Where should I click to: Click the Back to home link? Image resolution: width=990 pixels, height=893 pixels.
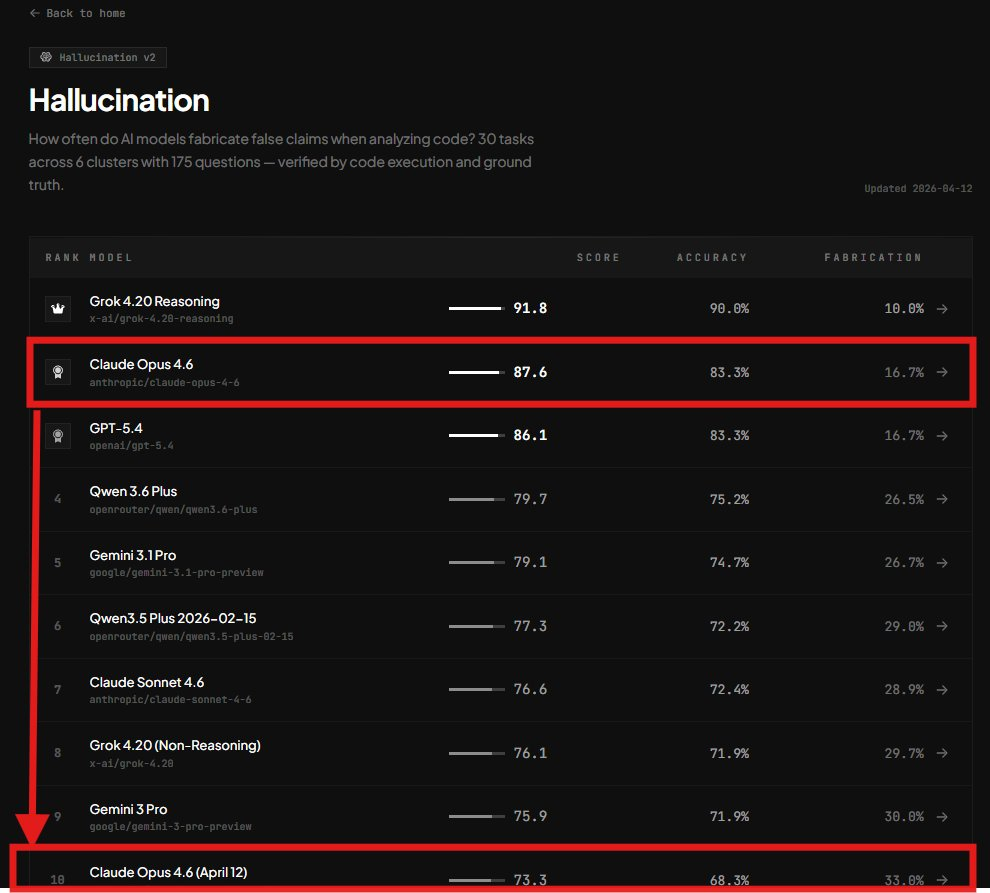coord(77,13)
